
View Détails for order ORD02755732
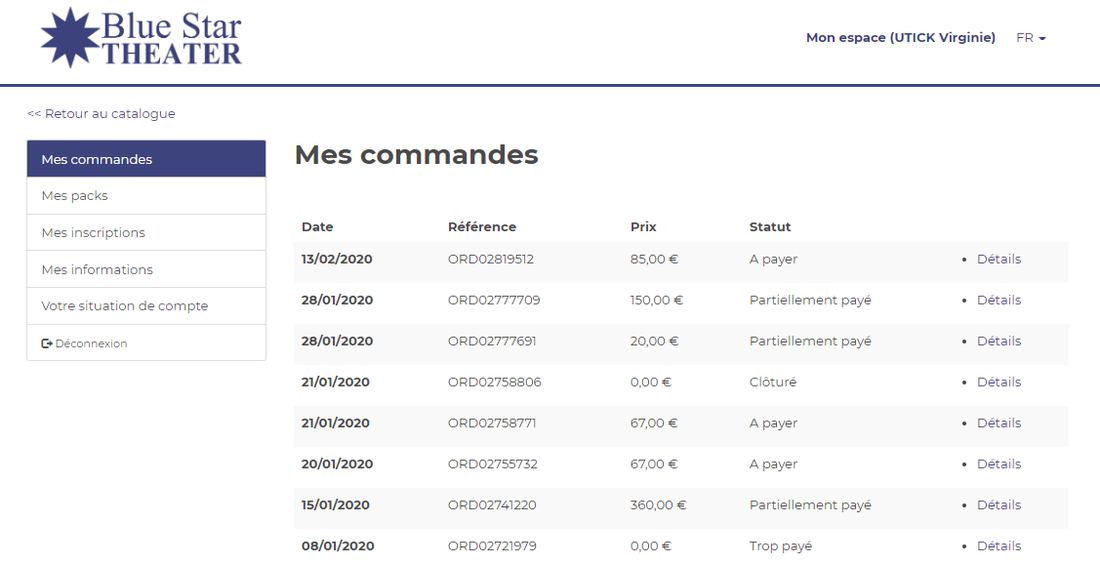[998, 464]
